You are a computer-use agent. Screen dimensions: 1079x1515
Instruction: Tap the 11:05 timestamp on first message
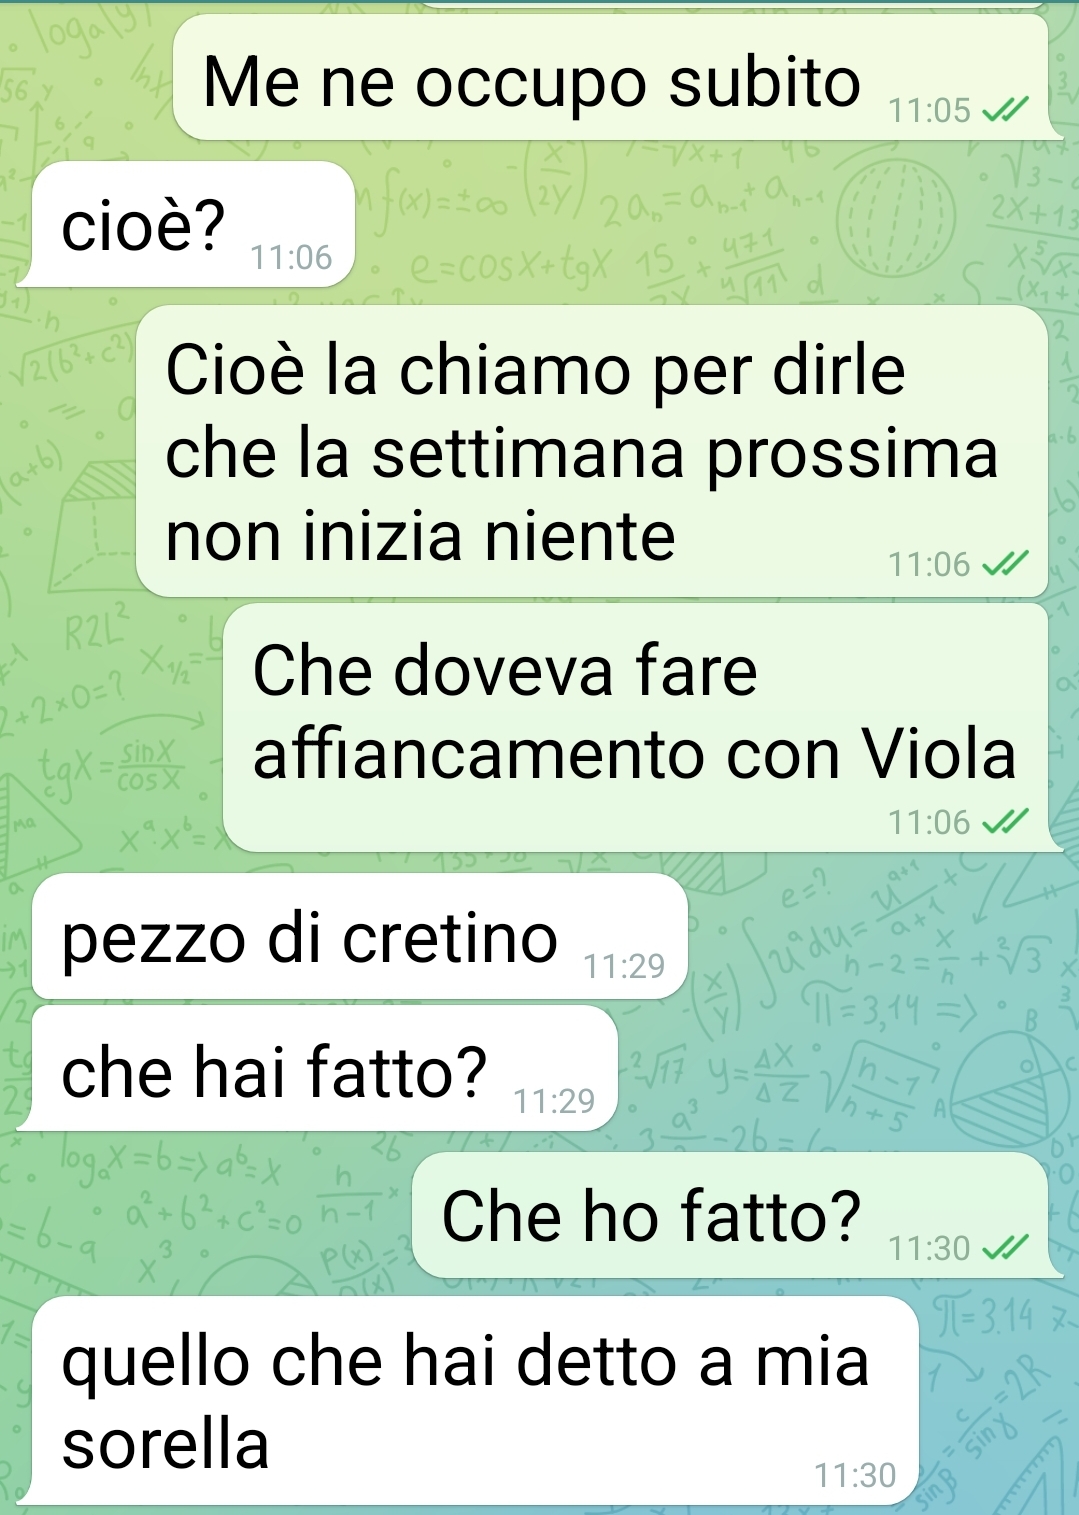coord(930,111)
